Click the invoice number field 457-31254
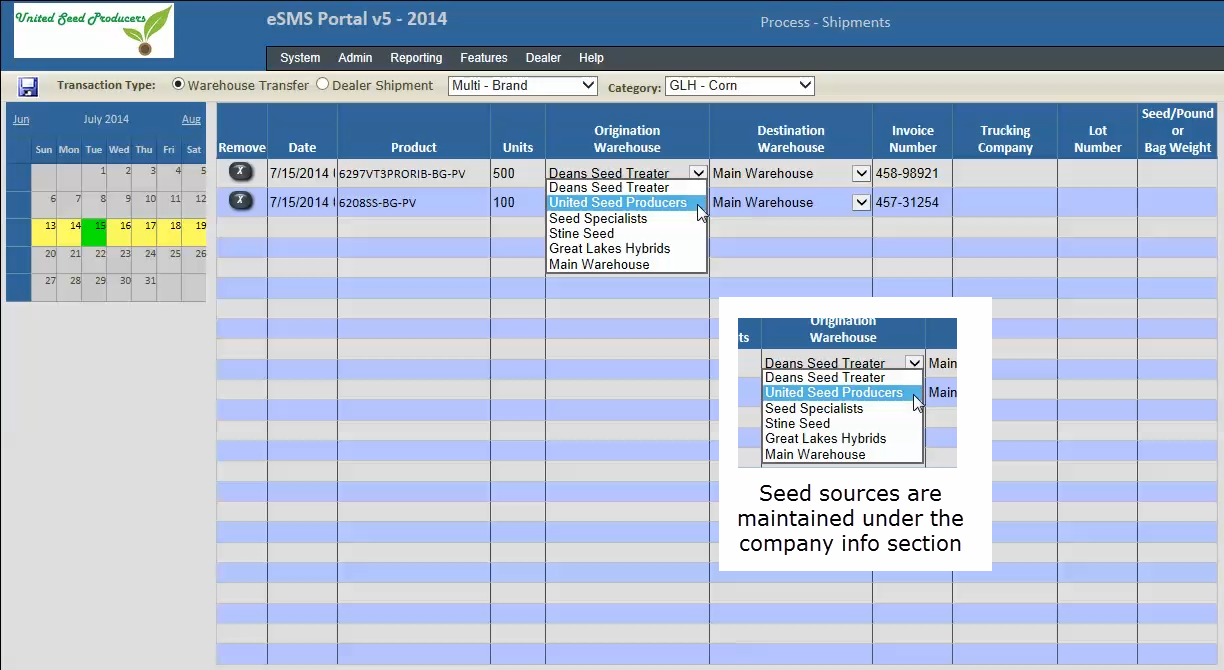The image size is (1224, 670). tap(912, 202)
